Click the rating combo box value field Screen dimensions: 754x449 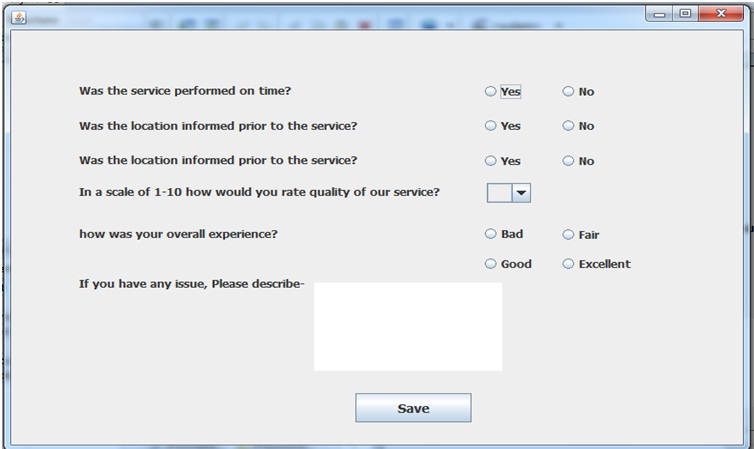499,192
